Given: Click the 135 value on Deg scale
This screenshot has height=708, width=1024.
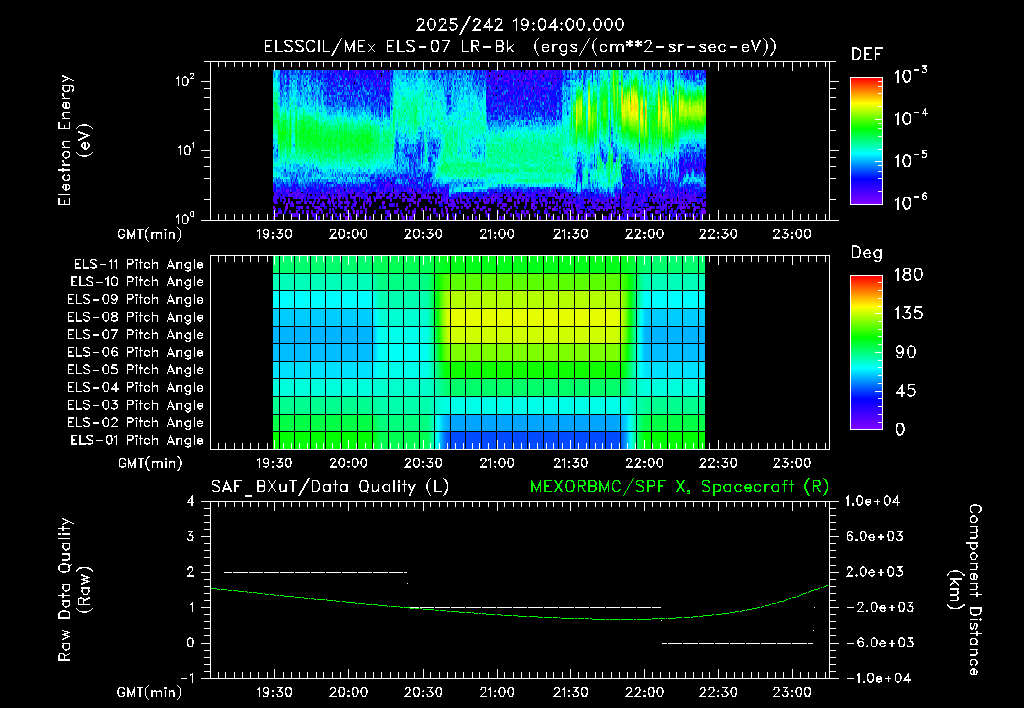Looking at the screenshot, I should (x=908, y=314).
